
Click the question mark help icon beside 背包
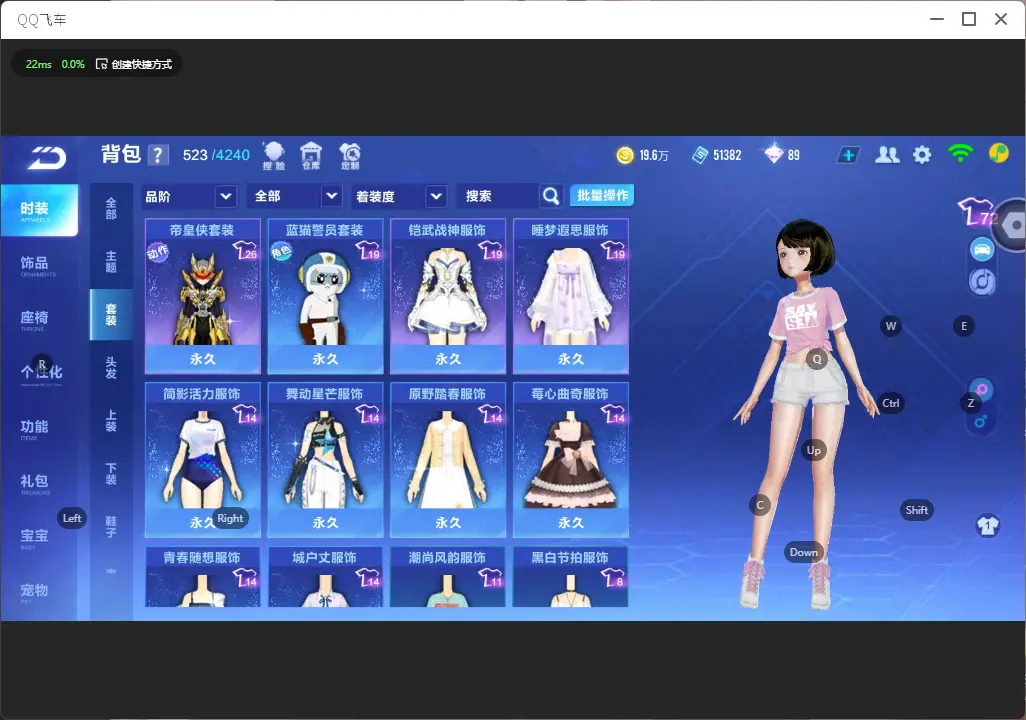pos(158,155)
